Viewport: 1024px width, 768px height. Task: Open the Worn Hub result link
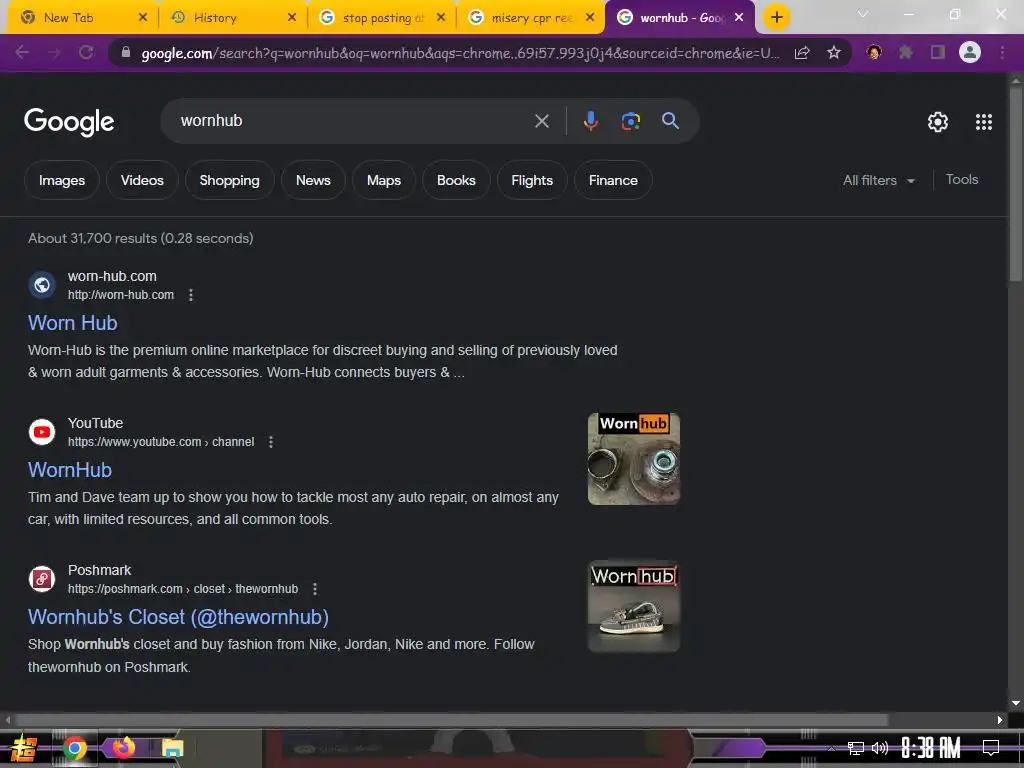click(x=72, y=323)
